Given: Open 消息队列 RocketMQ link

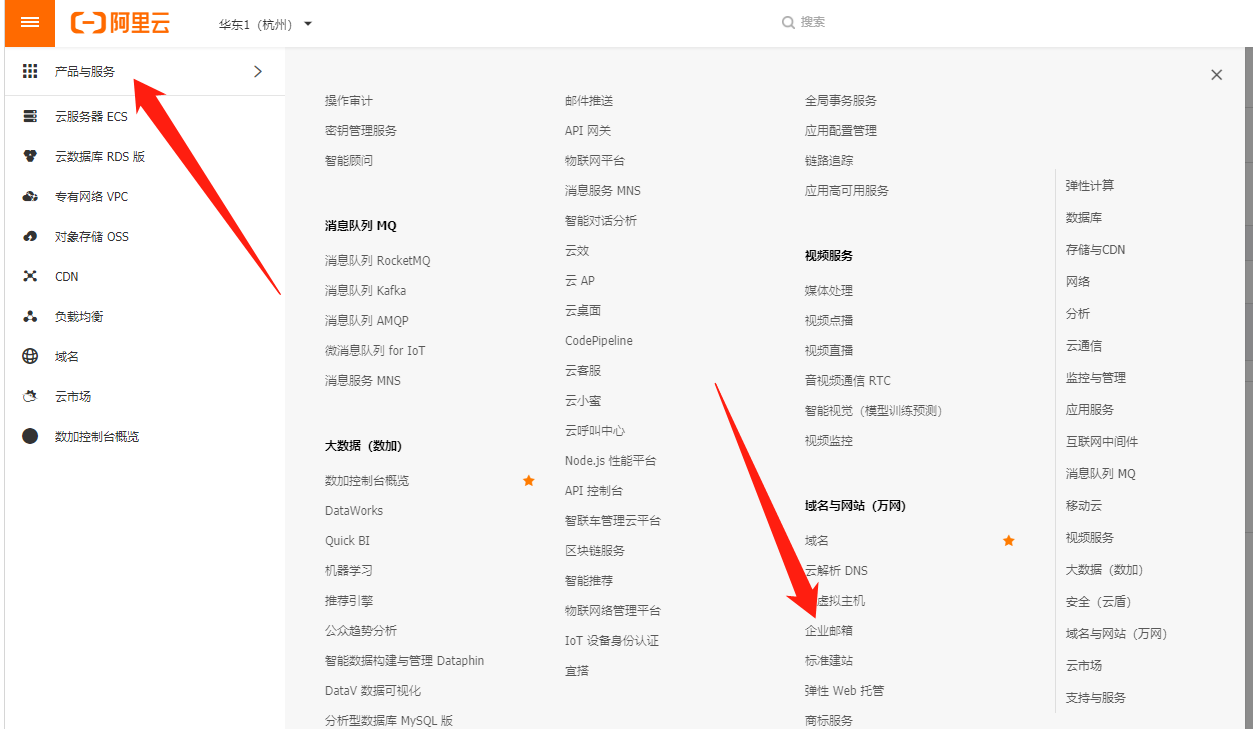Looking at the screenshot, I should [x=378, y=261].
